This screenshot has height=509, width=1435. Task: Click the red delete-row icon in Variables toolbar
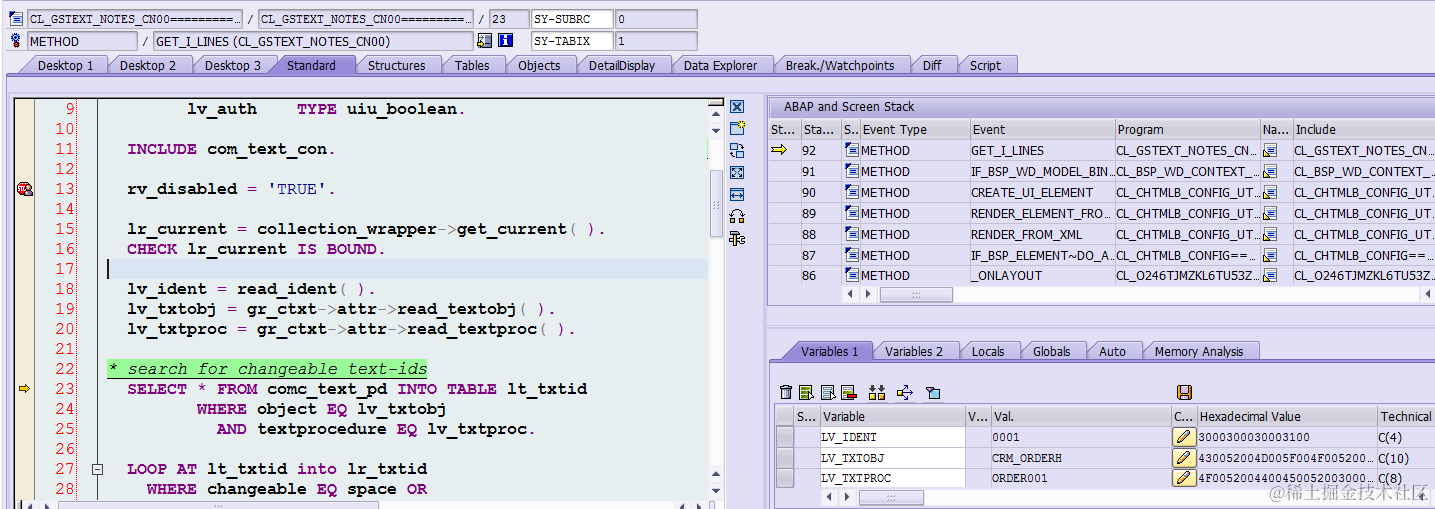pos(848,392)
